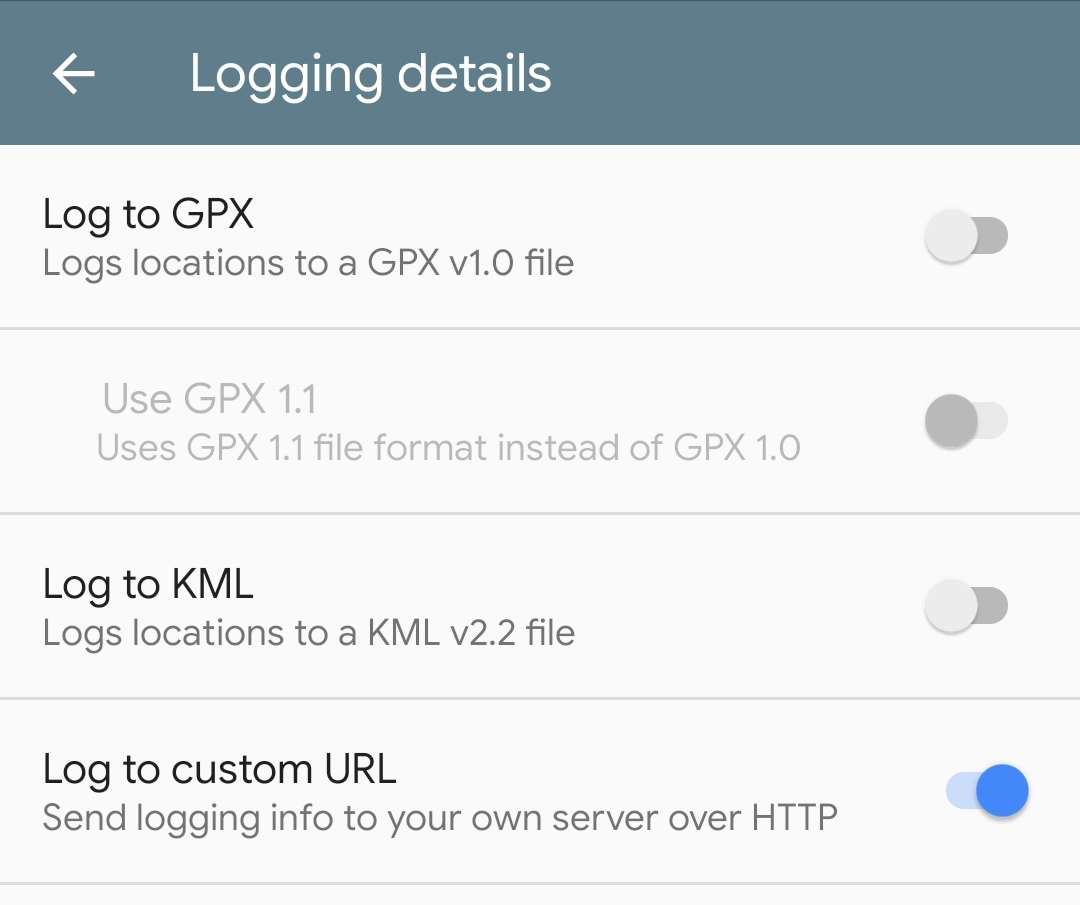Tap the back arrow icon
Screen dimensions: 1080x905
coord(74,74)
